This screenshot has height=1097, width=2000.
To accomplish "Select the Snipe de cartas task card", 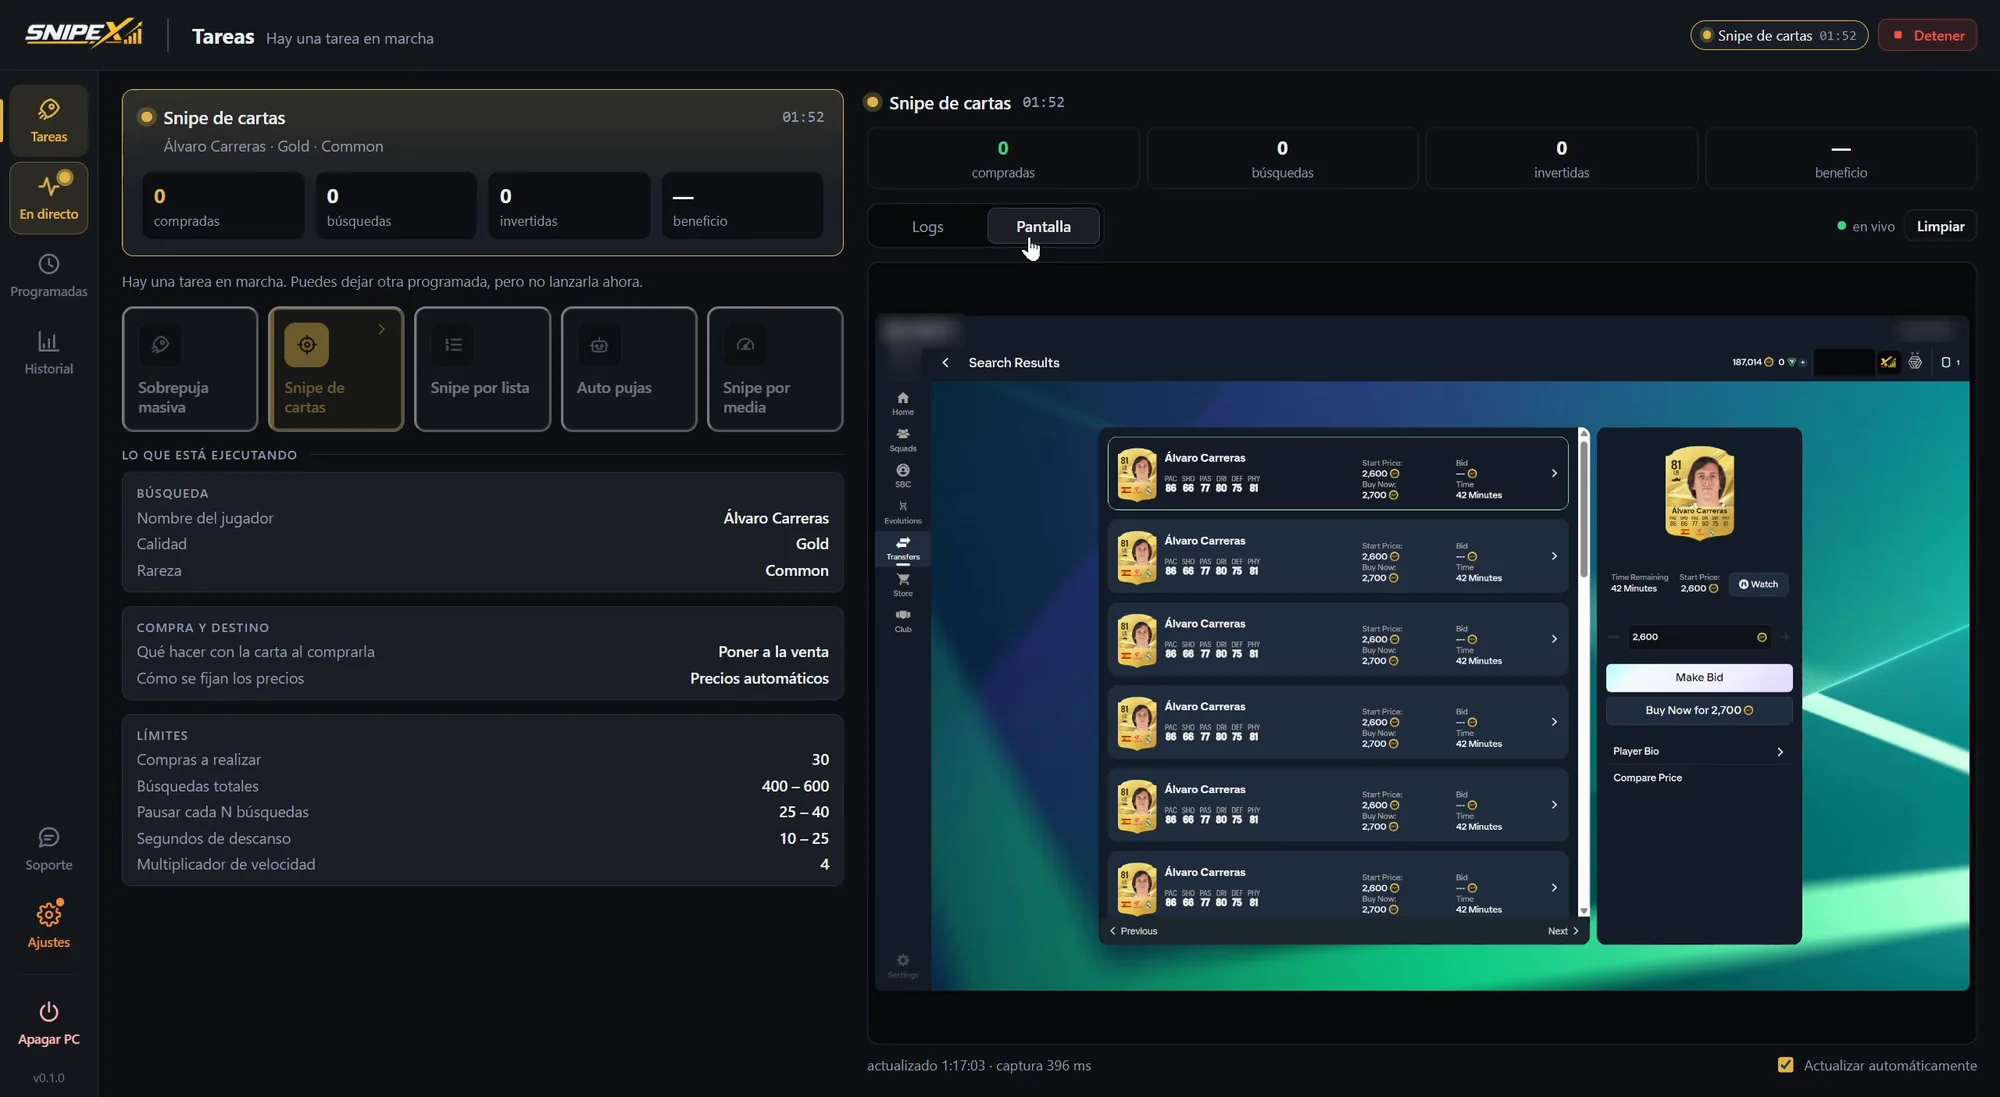I will click(x=336, y=369).
